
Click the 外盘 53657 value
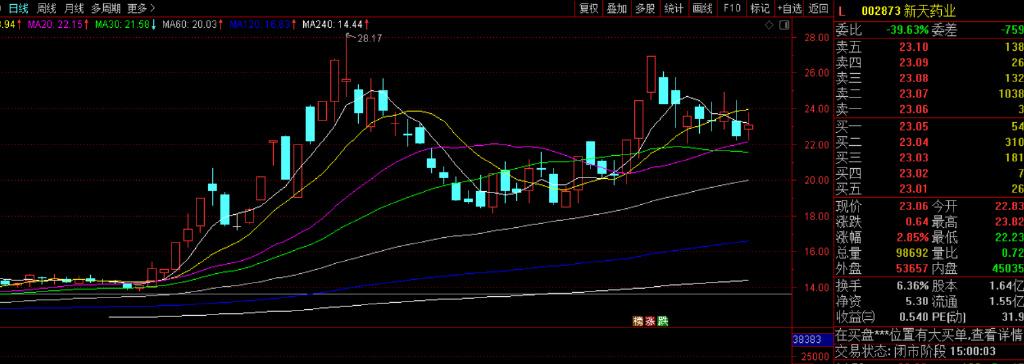pos(911,269)
